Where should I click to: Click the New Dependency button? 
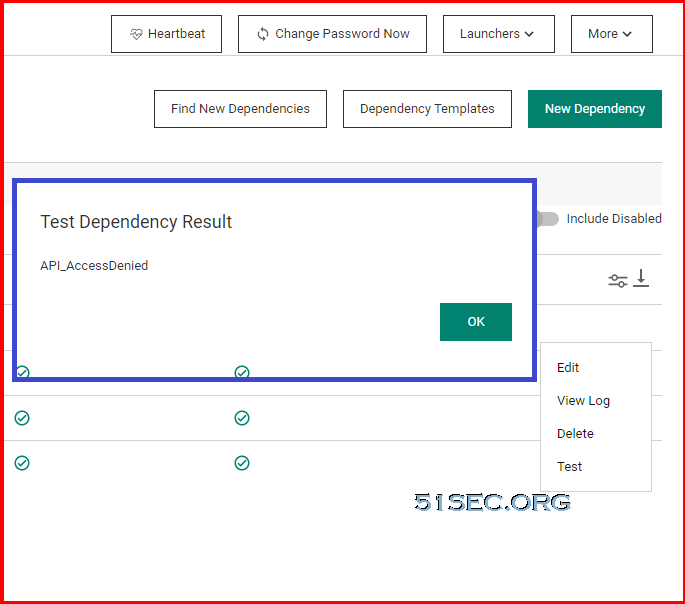595,109
